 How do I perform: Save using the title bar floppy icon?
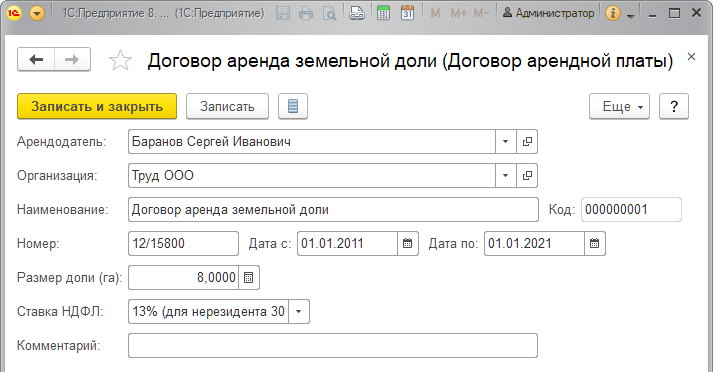click(x=283, y=13)
